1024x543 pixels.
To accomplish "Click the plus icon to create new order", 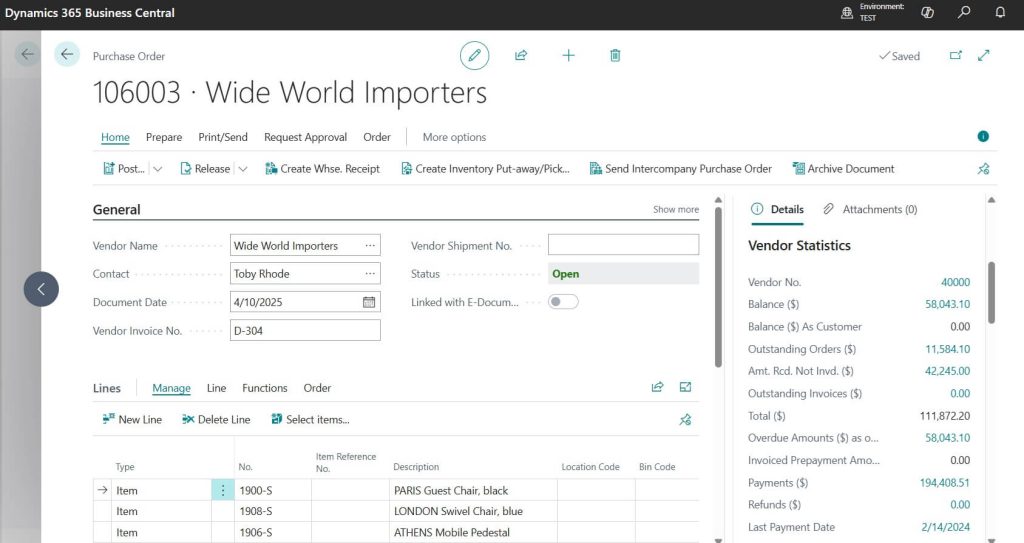I will pyautogui.click(x=568, y=56).
